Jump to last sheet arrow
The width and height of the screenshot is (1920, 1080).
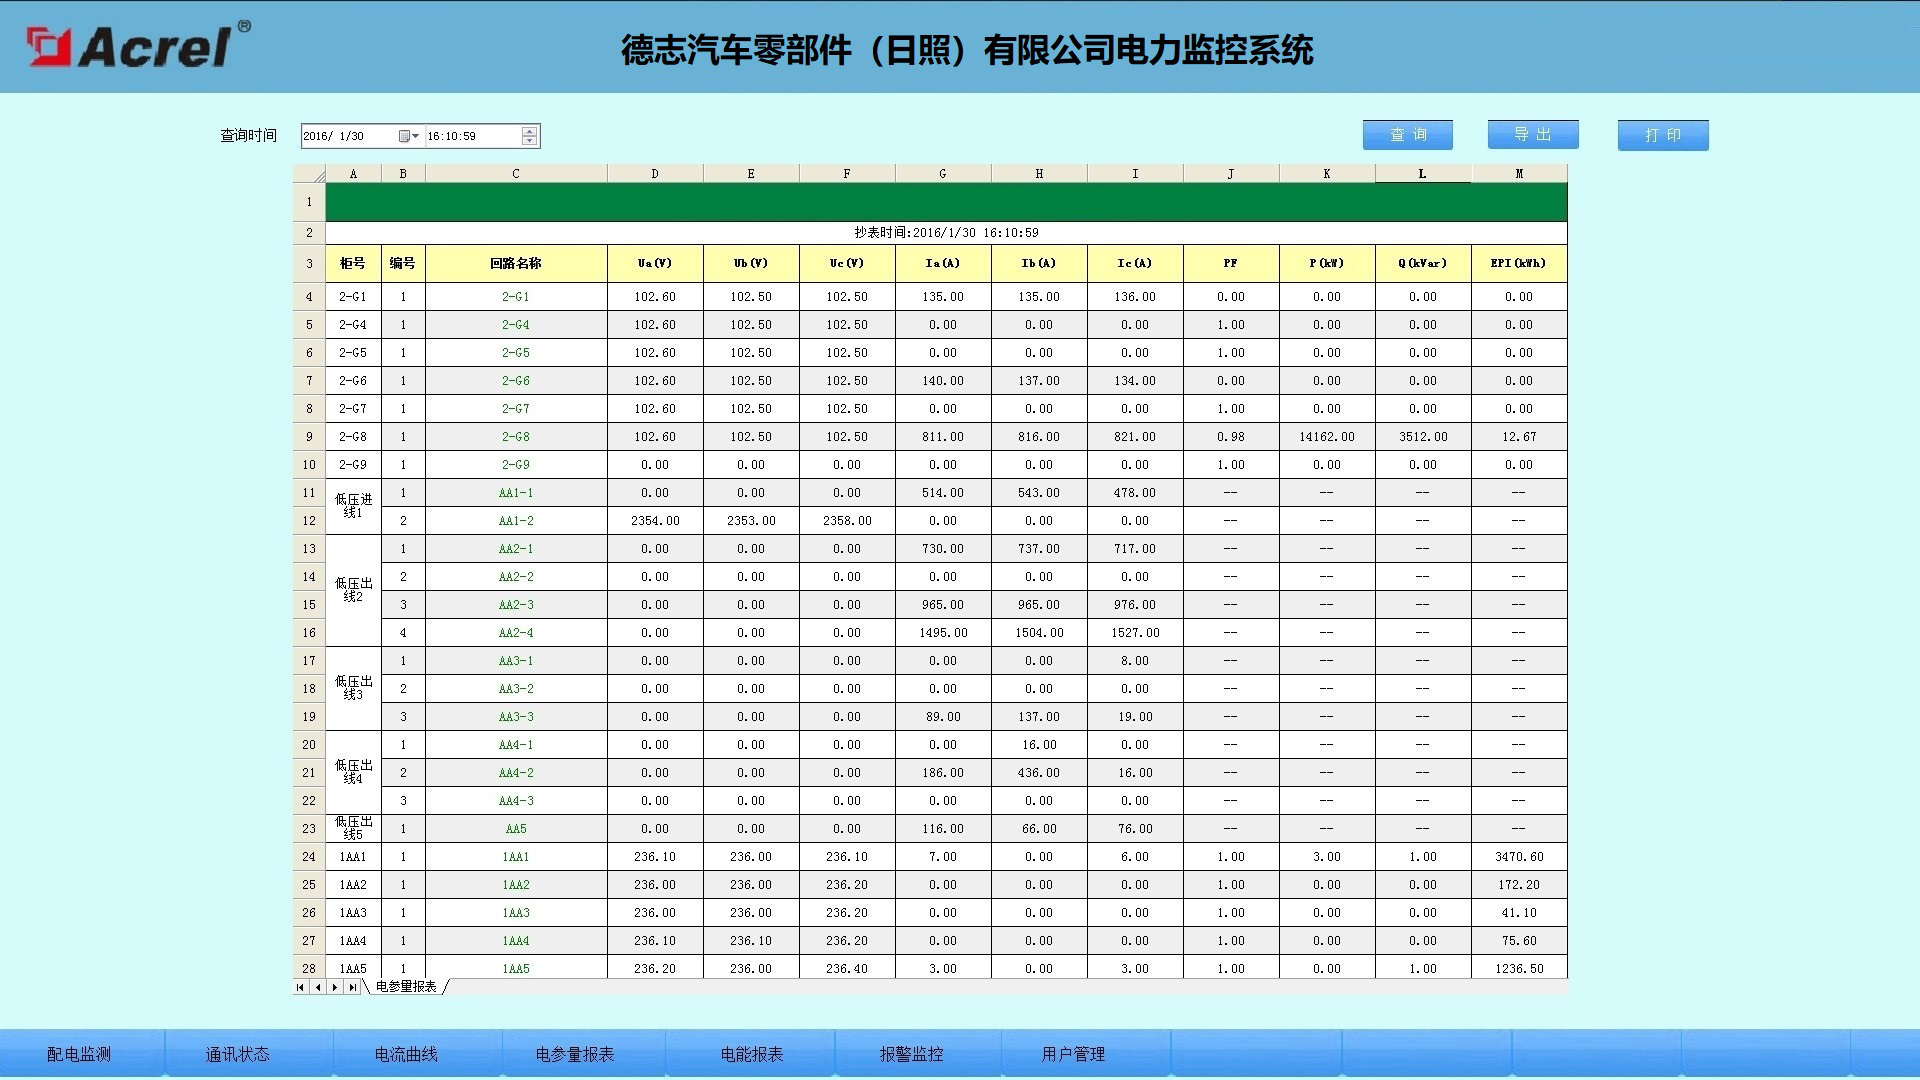point(352,987)
